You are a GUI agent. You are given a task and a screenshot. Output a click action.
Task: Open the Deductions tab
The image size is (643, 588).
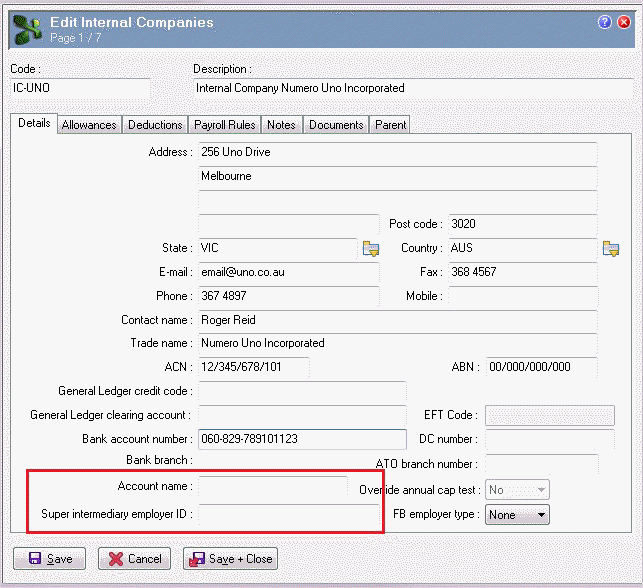155,125
